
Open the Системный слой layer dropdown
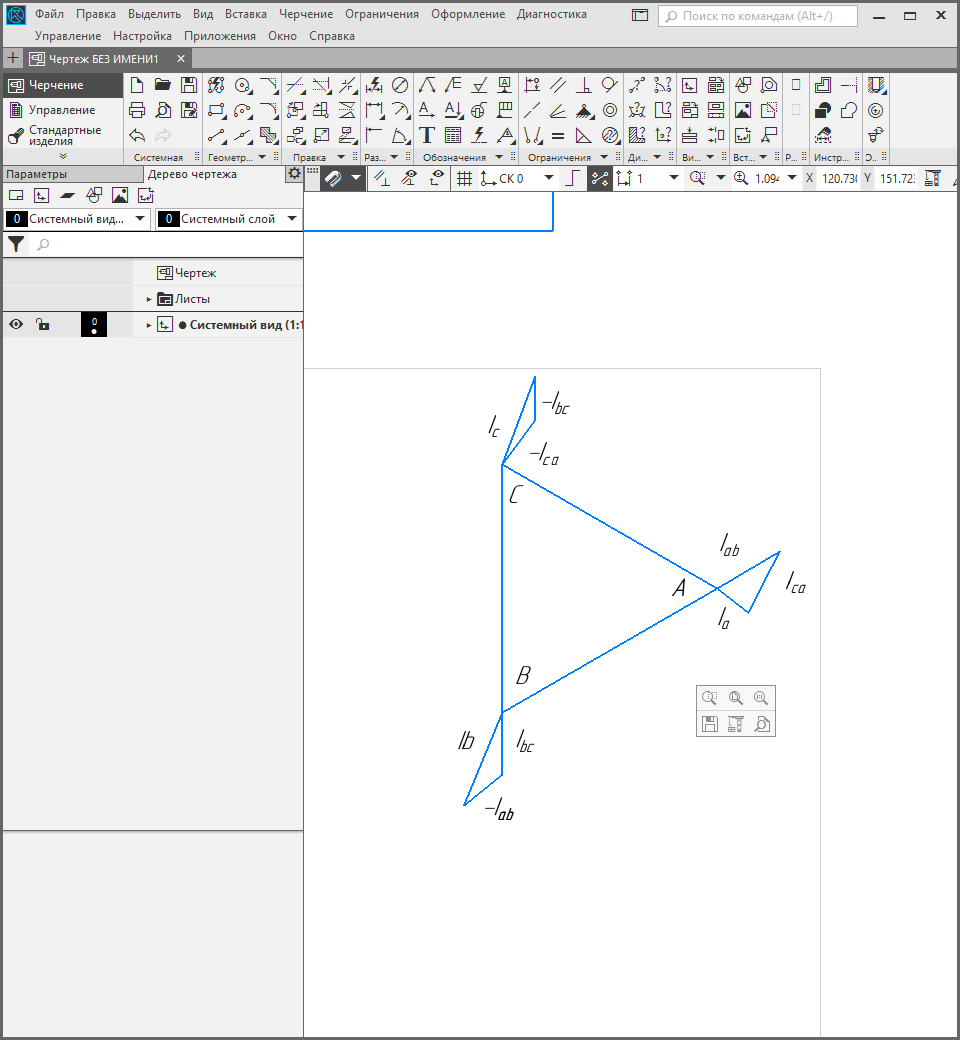point(292,219)
